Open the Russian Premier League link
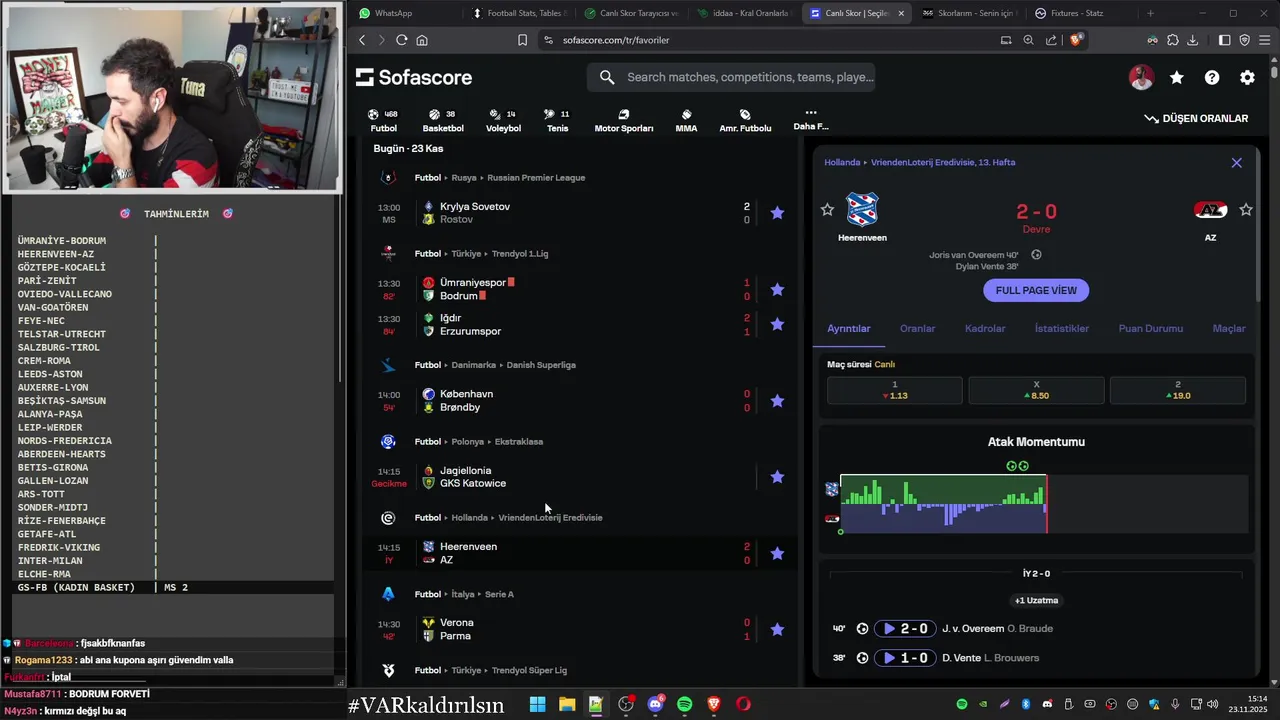Screen dimensions: 1280x720 (536, 177)
